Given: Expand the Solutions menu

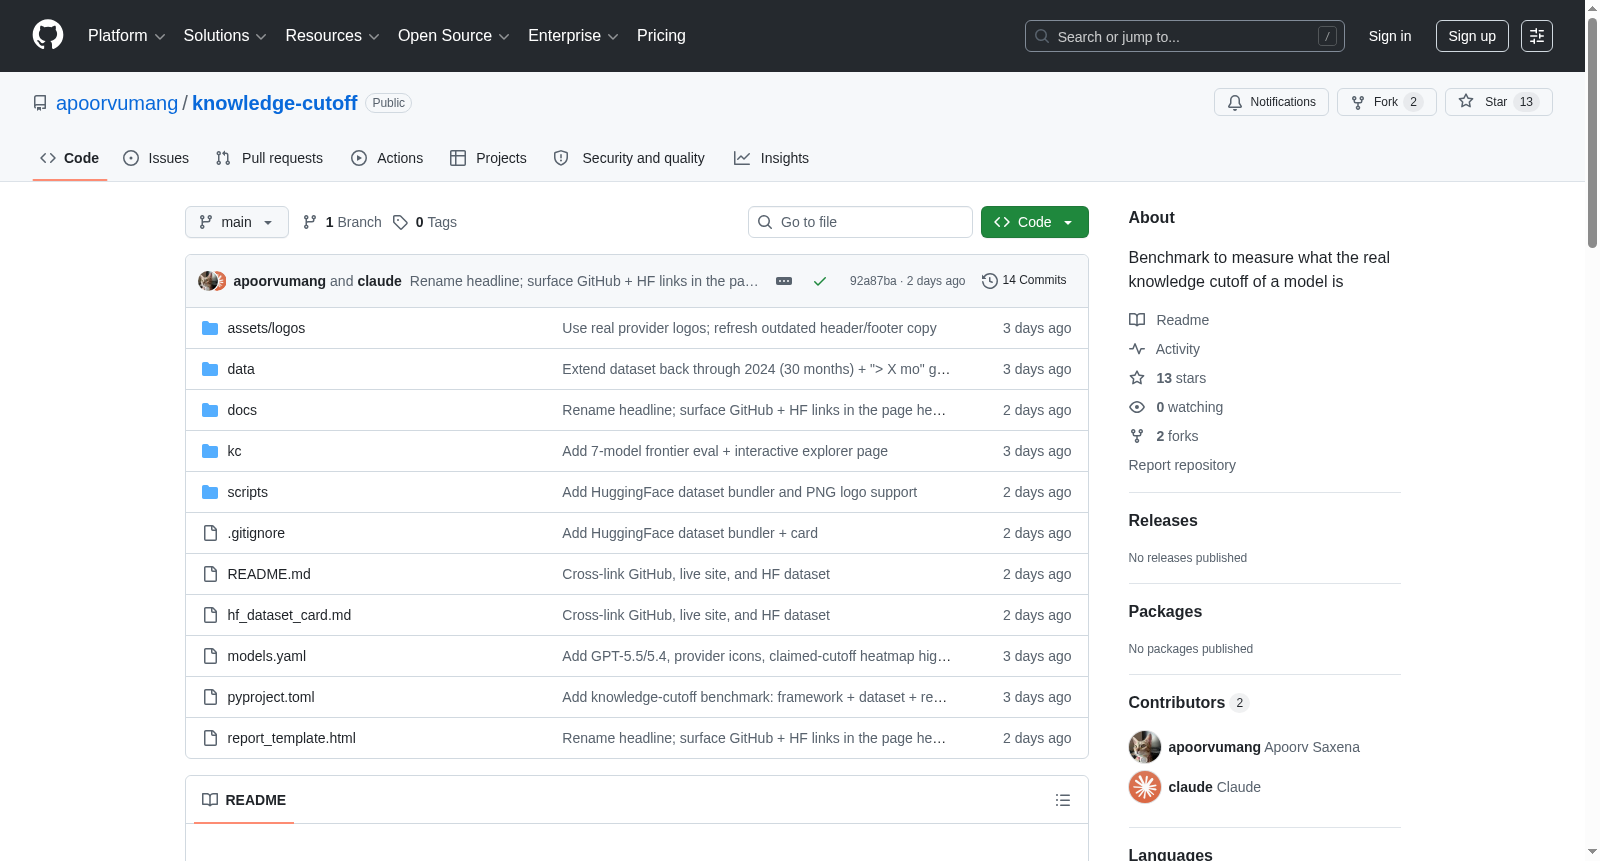Looking at the screenshot, I should [225, 36].
